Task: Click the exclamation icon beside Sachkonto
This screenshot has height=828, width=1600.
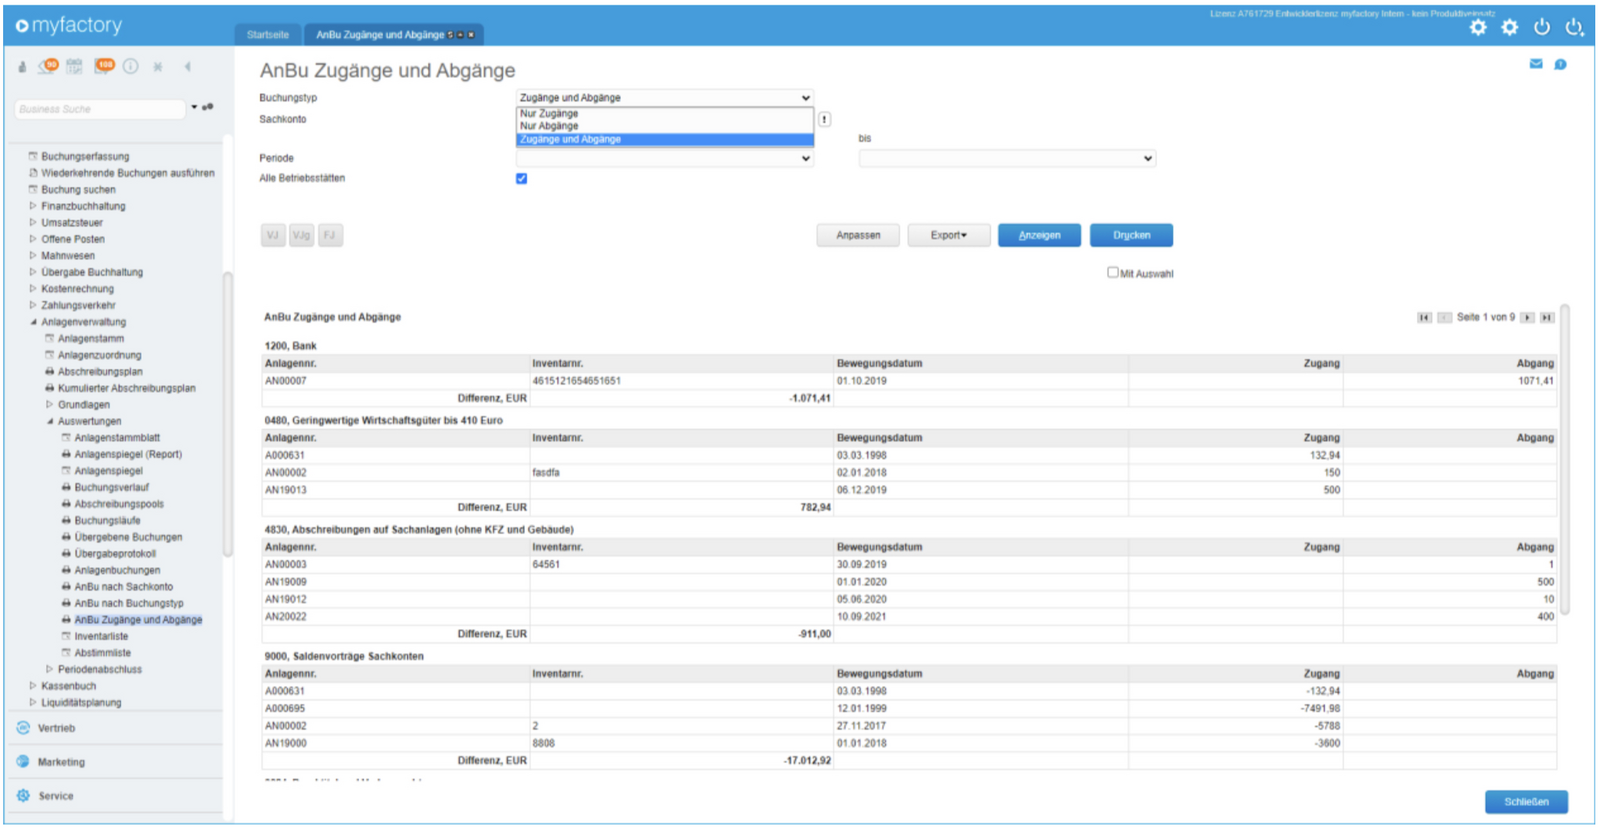Action: pyautogui.click(x=824, y=119)
